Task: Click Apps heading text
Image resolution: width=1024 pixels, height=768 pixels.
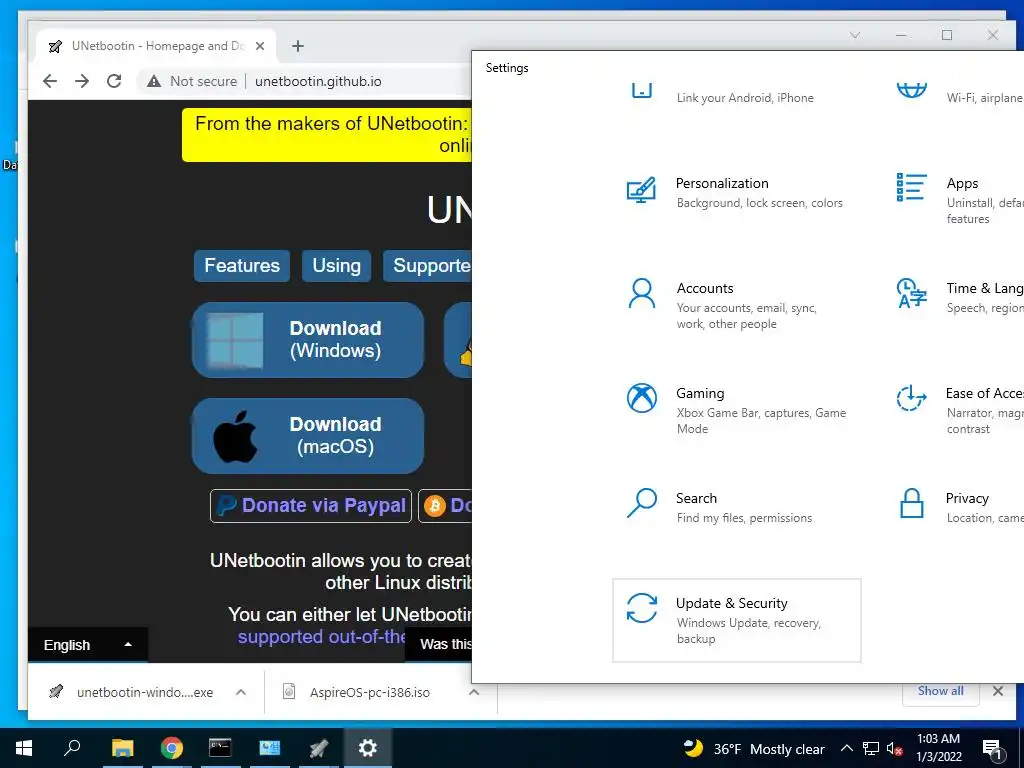Action: (963, 184)
